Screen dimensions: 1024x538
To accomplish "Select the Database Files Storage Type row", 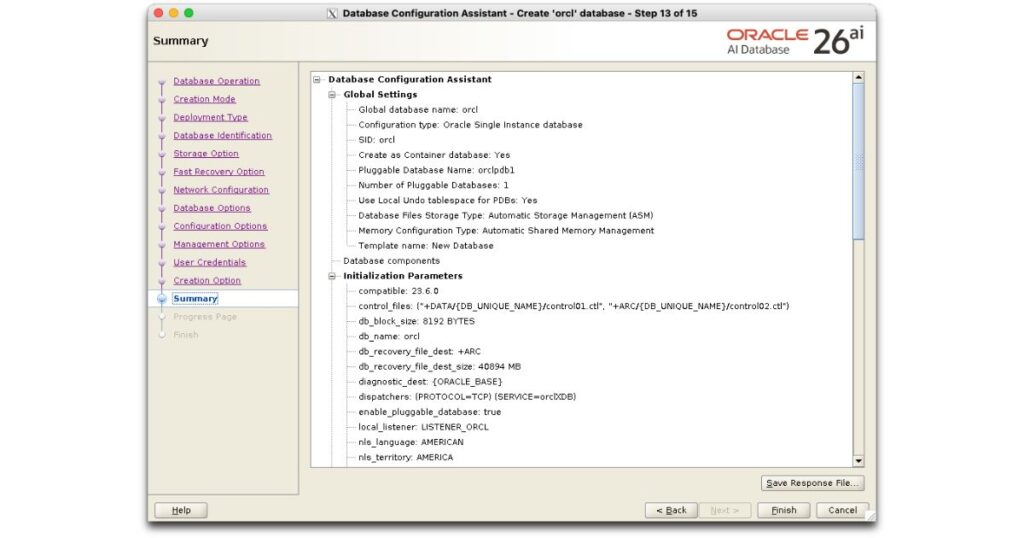I will point(505,215).
